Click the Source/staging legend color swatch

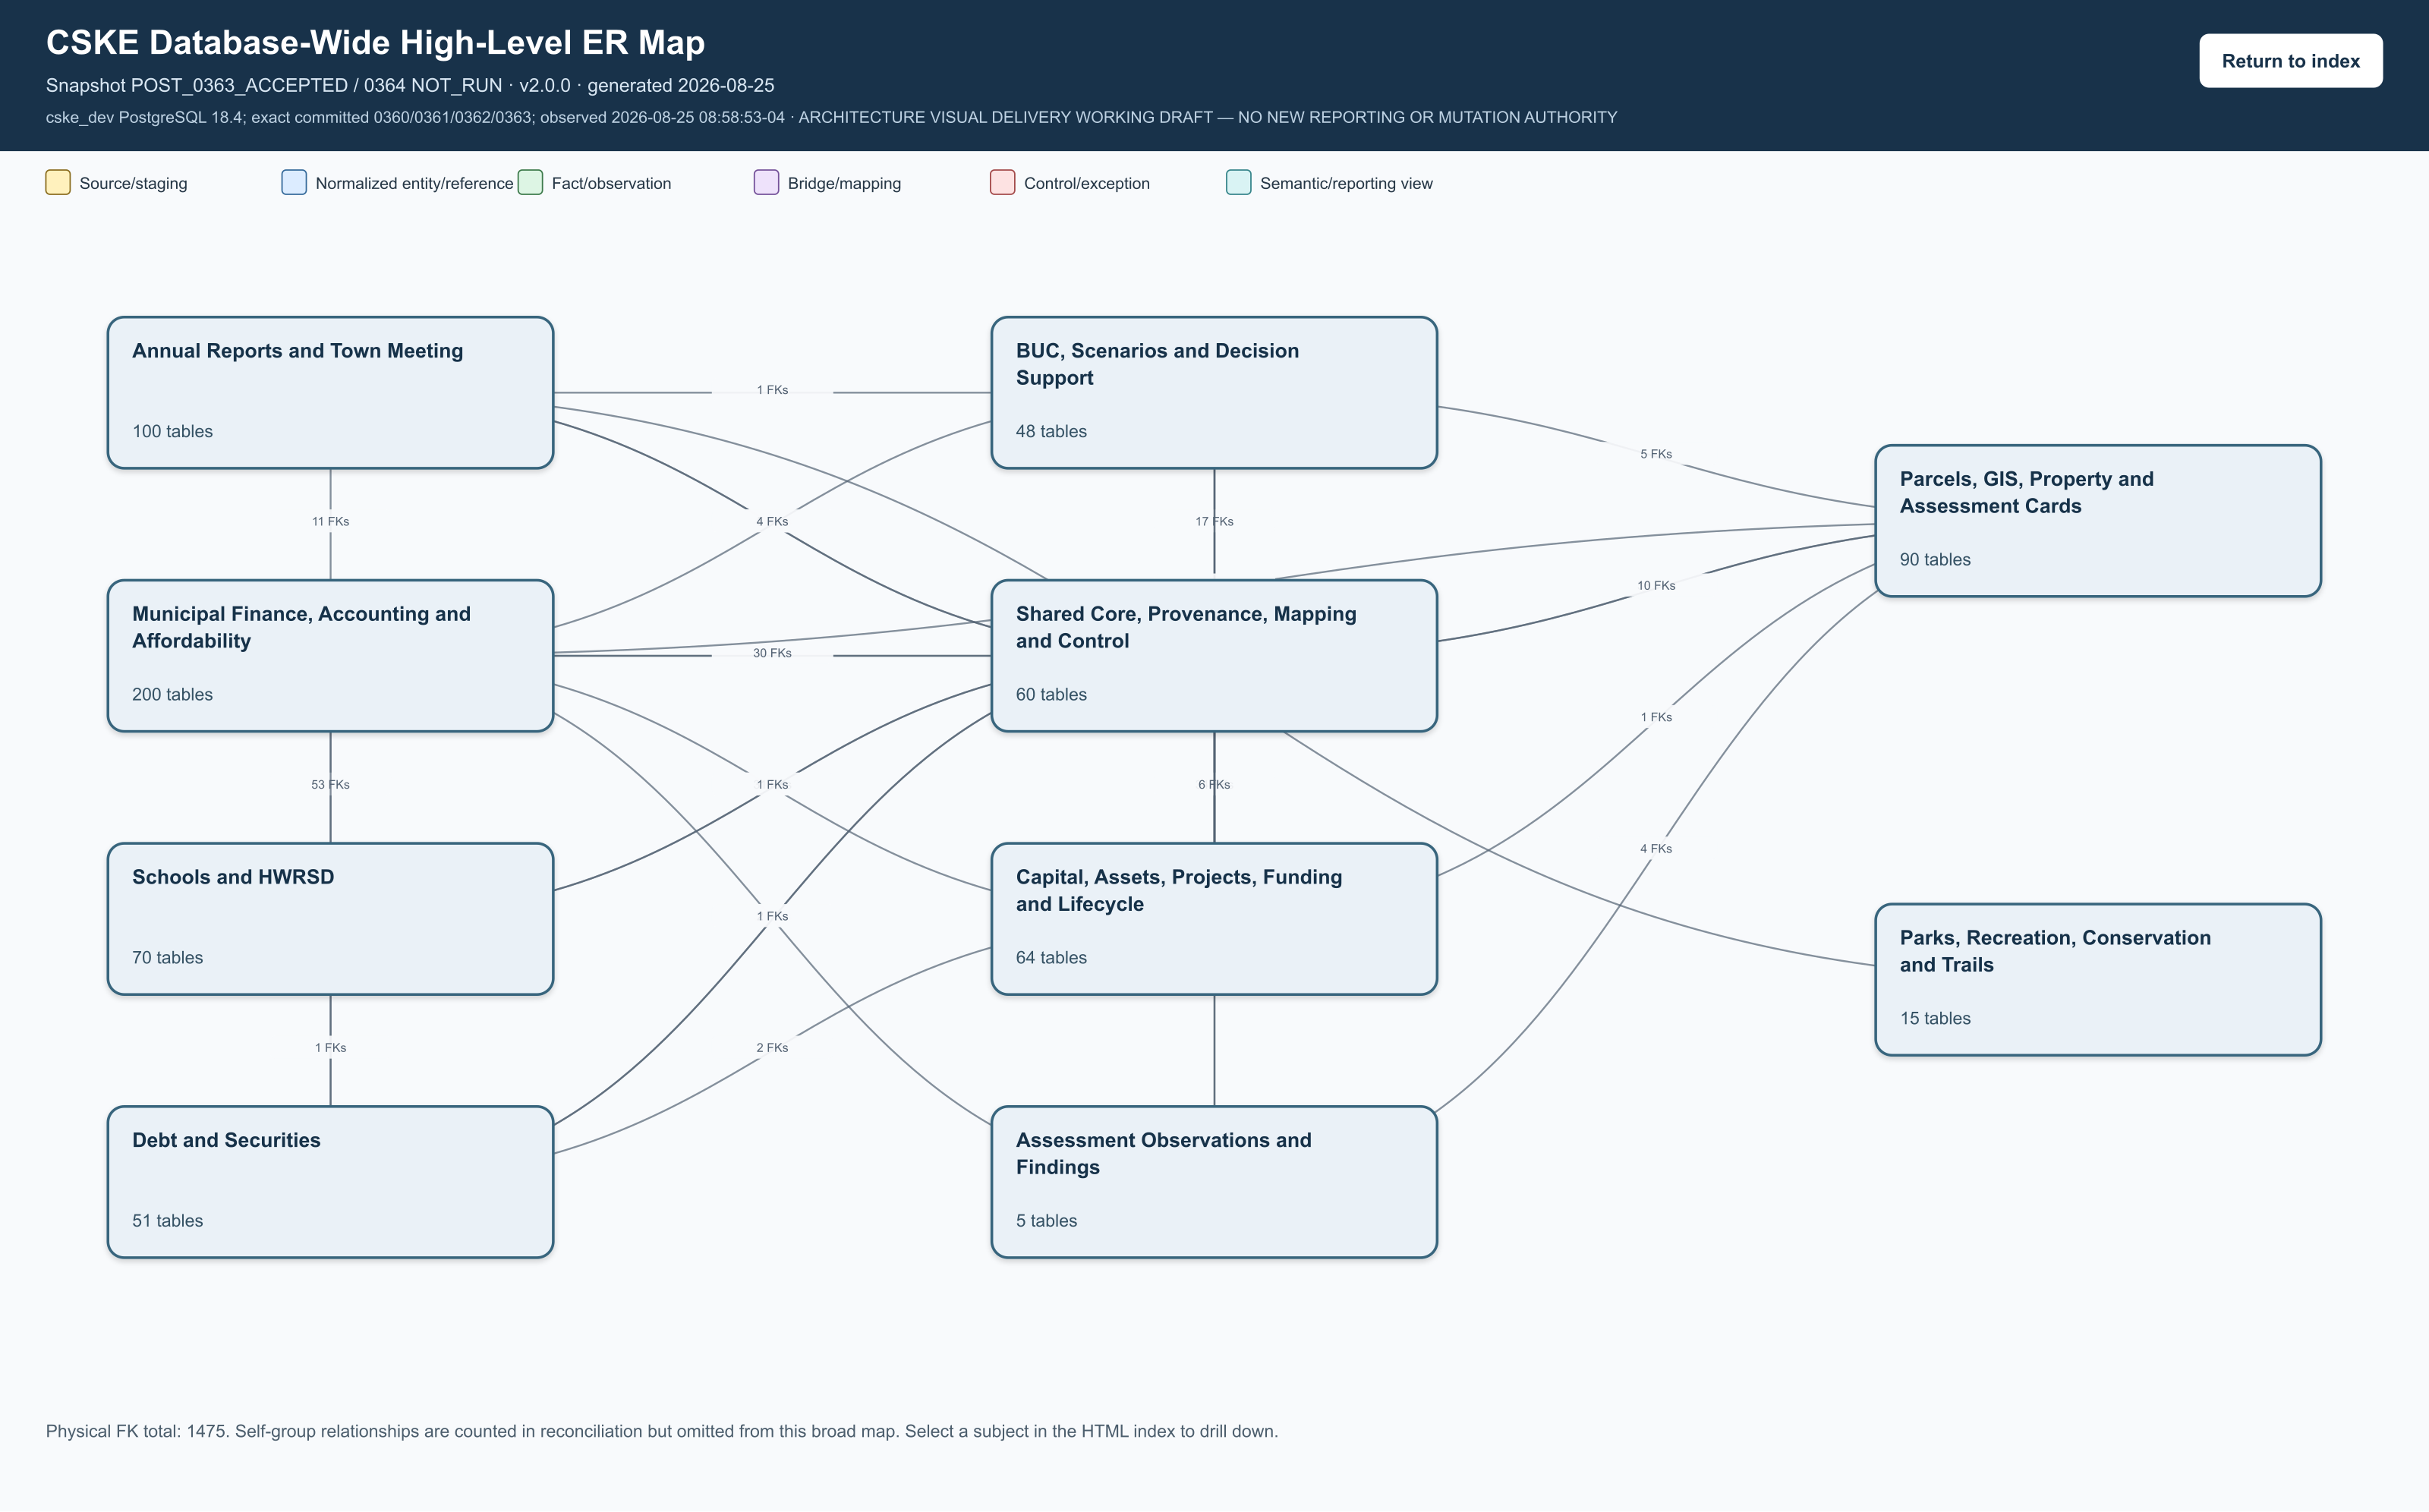coord(58,182)
